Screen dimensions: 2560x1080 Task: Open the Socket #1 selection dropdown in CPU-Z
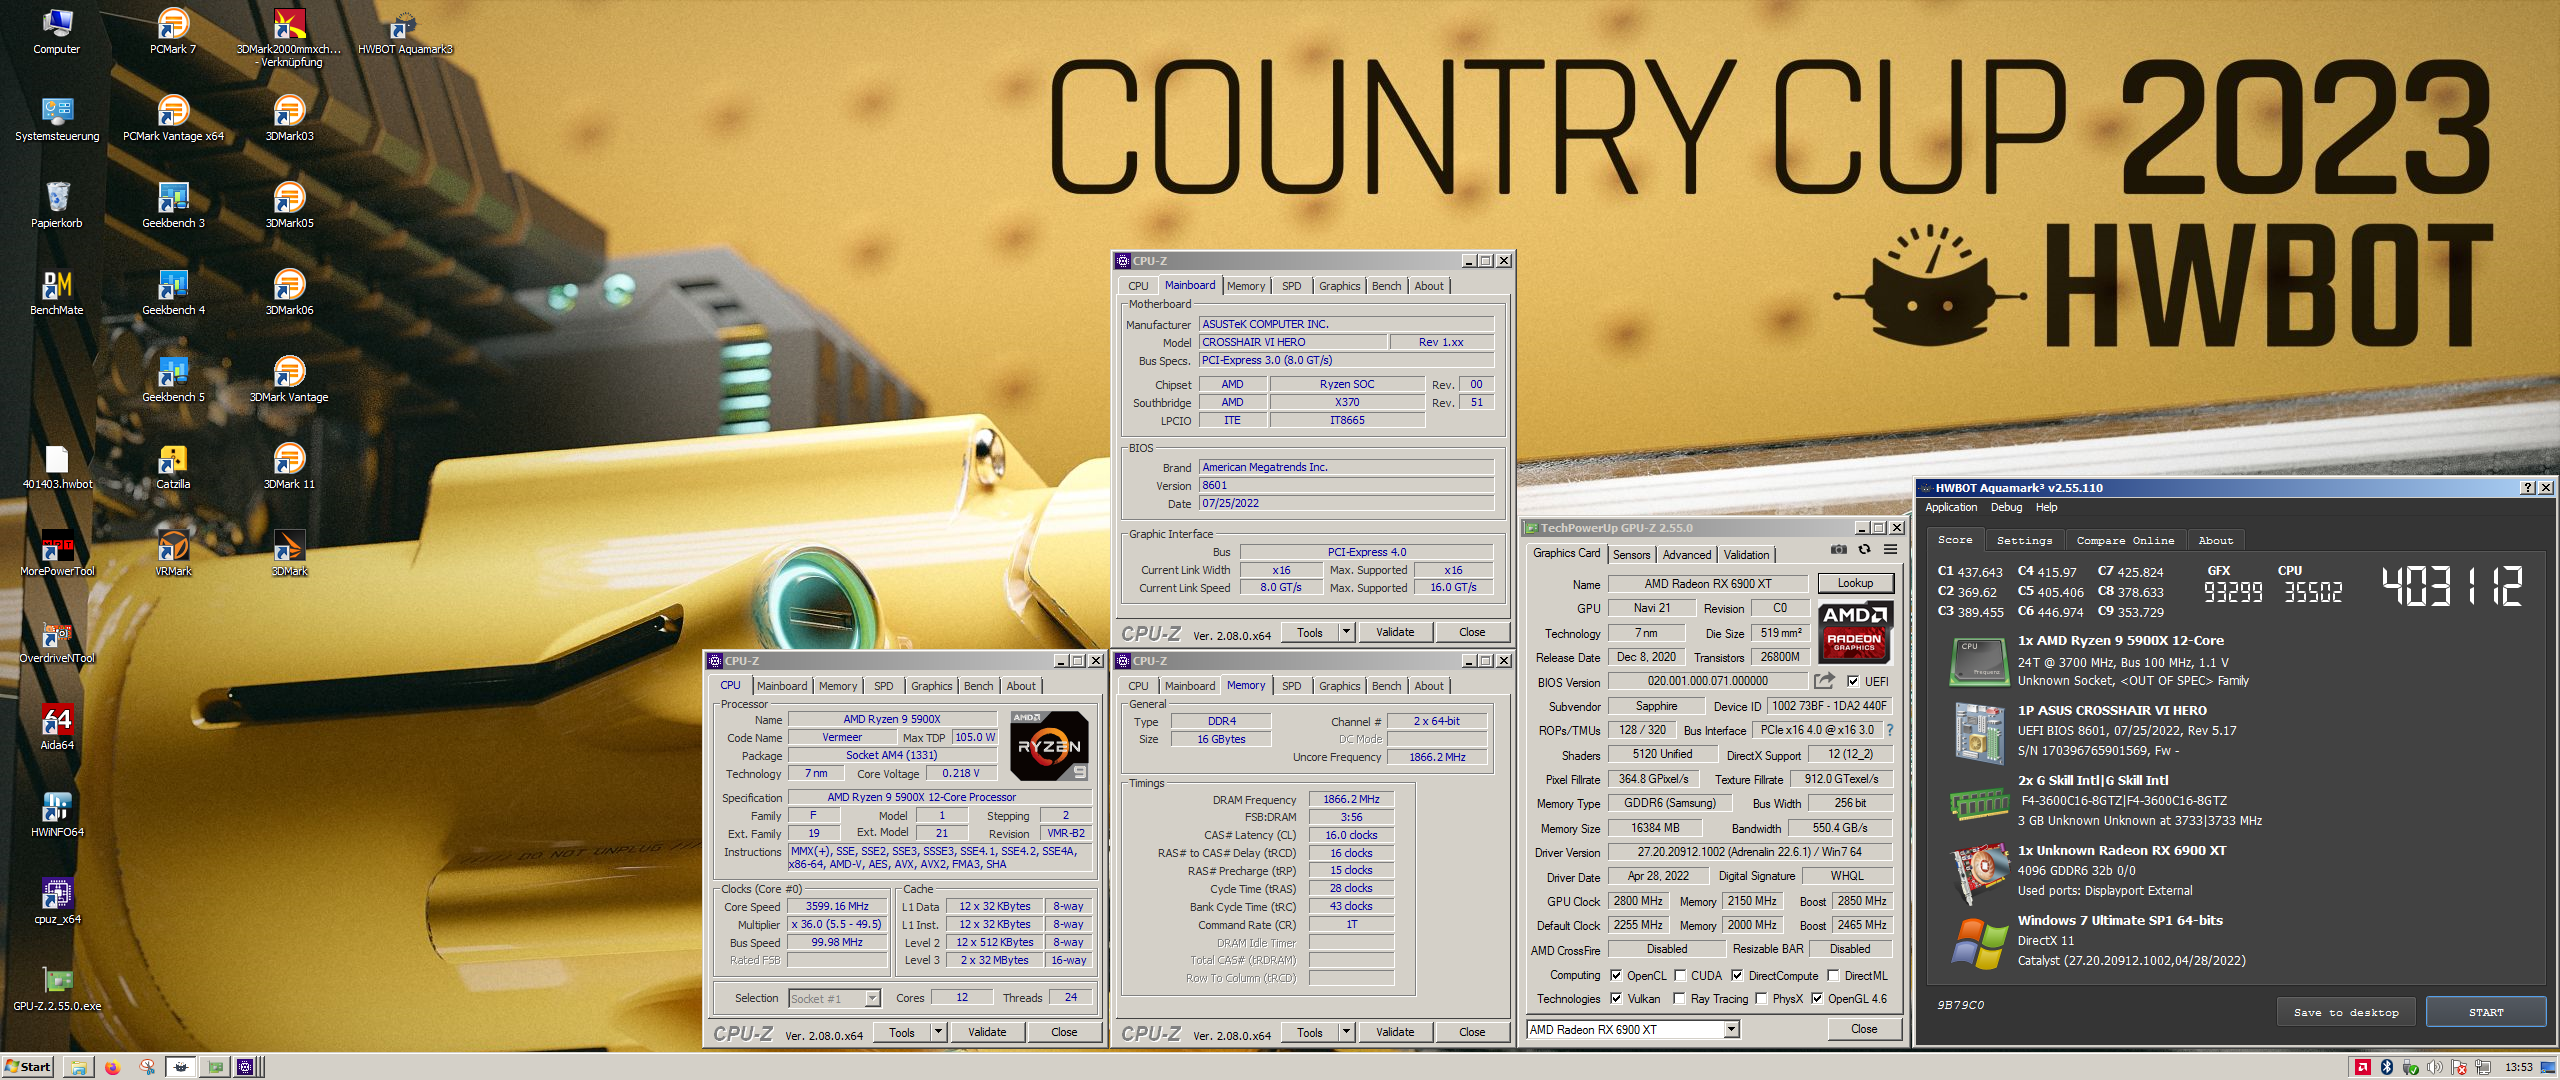pos(872,998)
